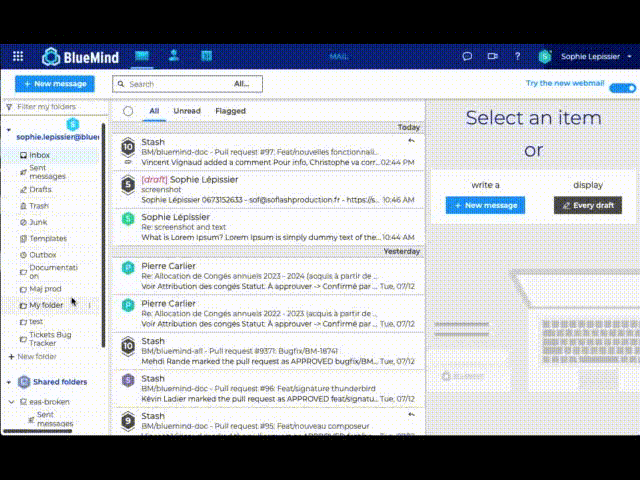Image resolution: width=640 pixels, height=480 pixels.
Task: Open Stash mail Pull request #9371
Action: click(268, 351)
